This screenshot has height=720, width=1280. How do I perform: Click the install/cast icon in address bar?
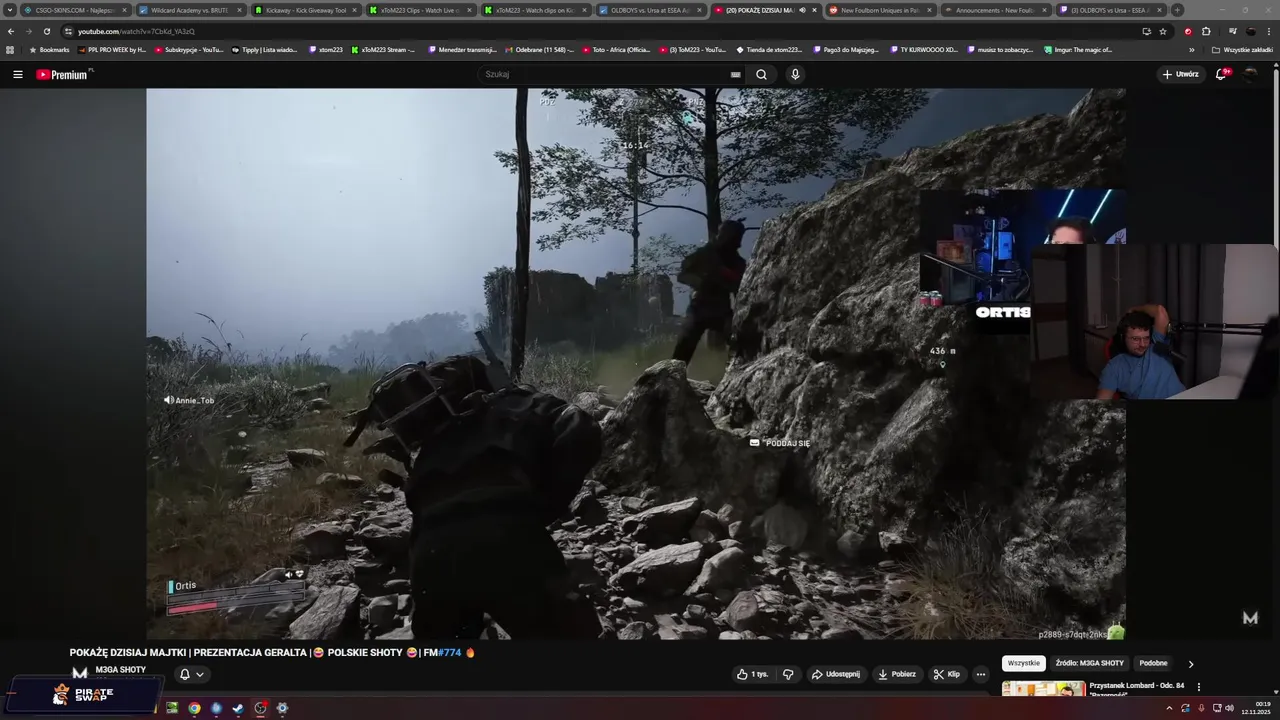coord(1146,31)
